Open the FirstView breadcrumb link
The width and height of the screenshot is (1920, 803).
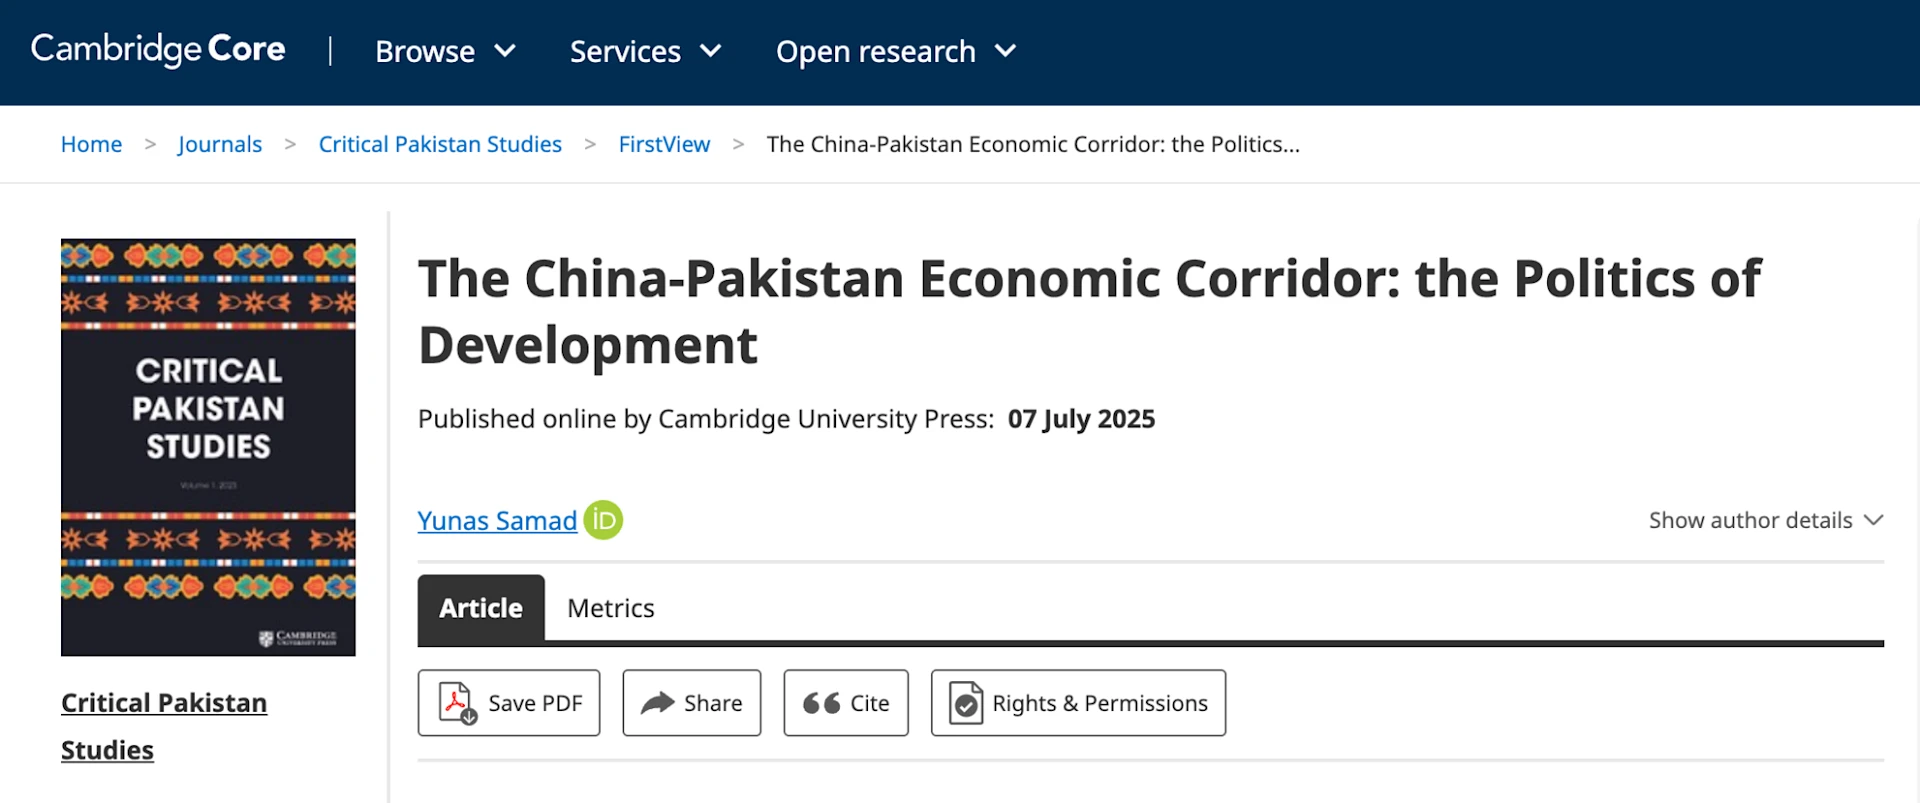pos(665,144)
